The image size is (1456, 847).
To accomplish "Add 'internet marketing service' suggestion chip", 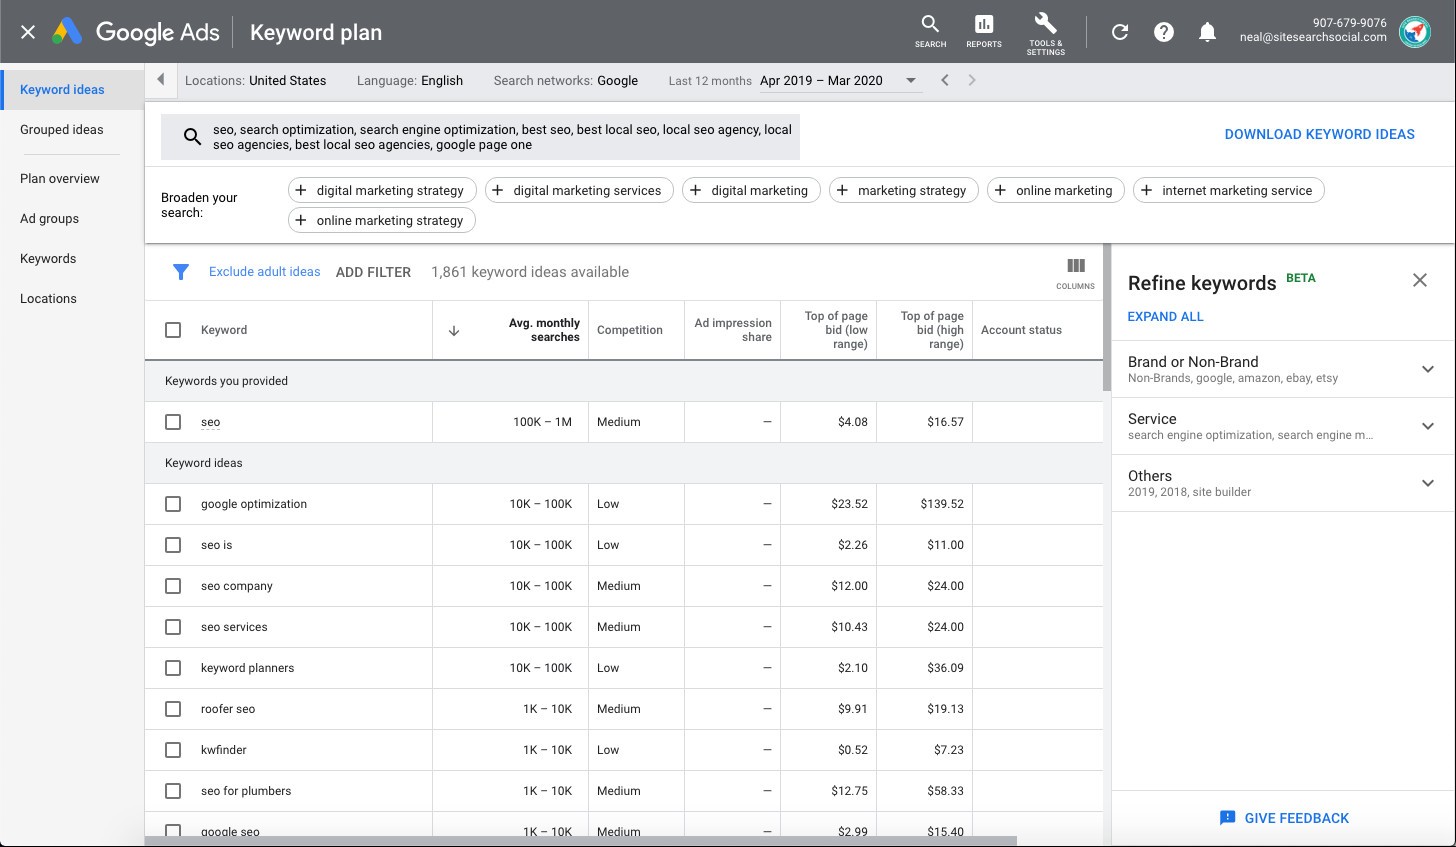I will (x=1229, y=190).
